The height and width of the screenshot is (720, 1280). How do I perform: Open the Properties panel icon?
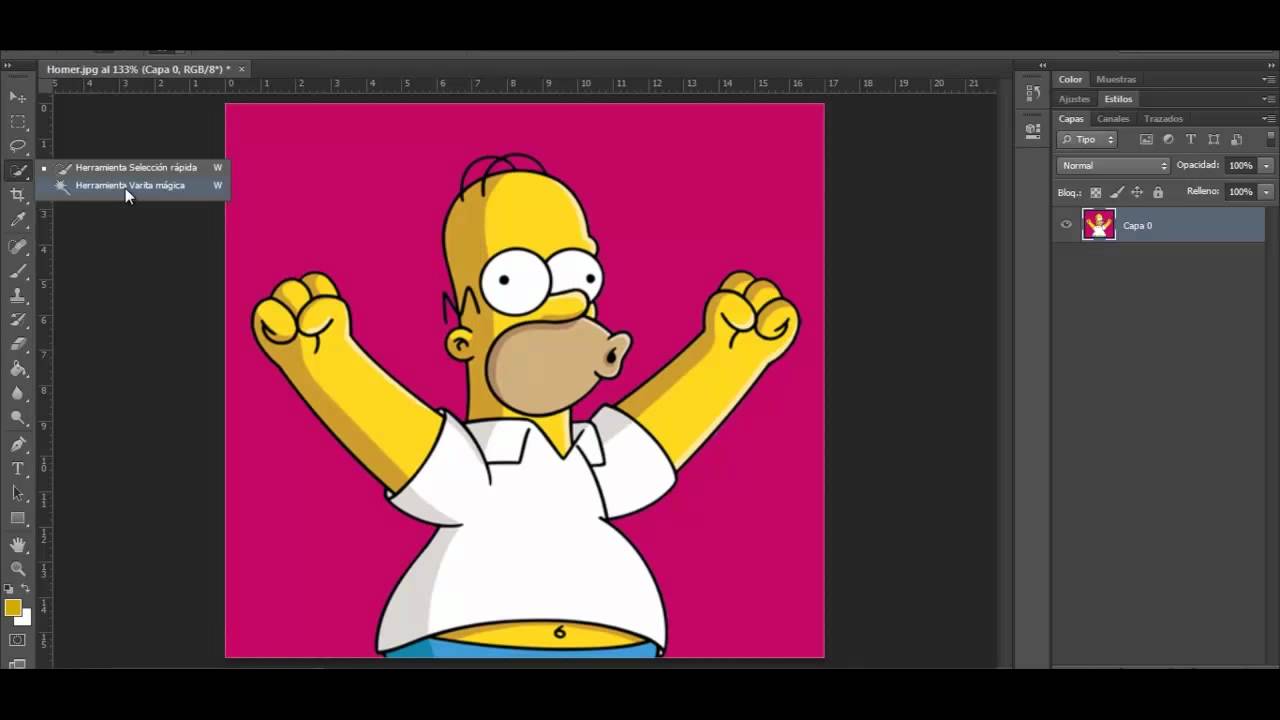[x=1033, y=129]
